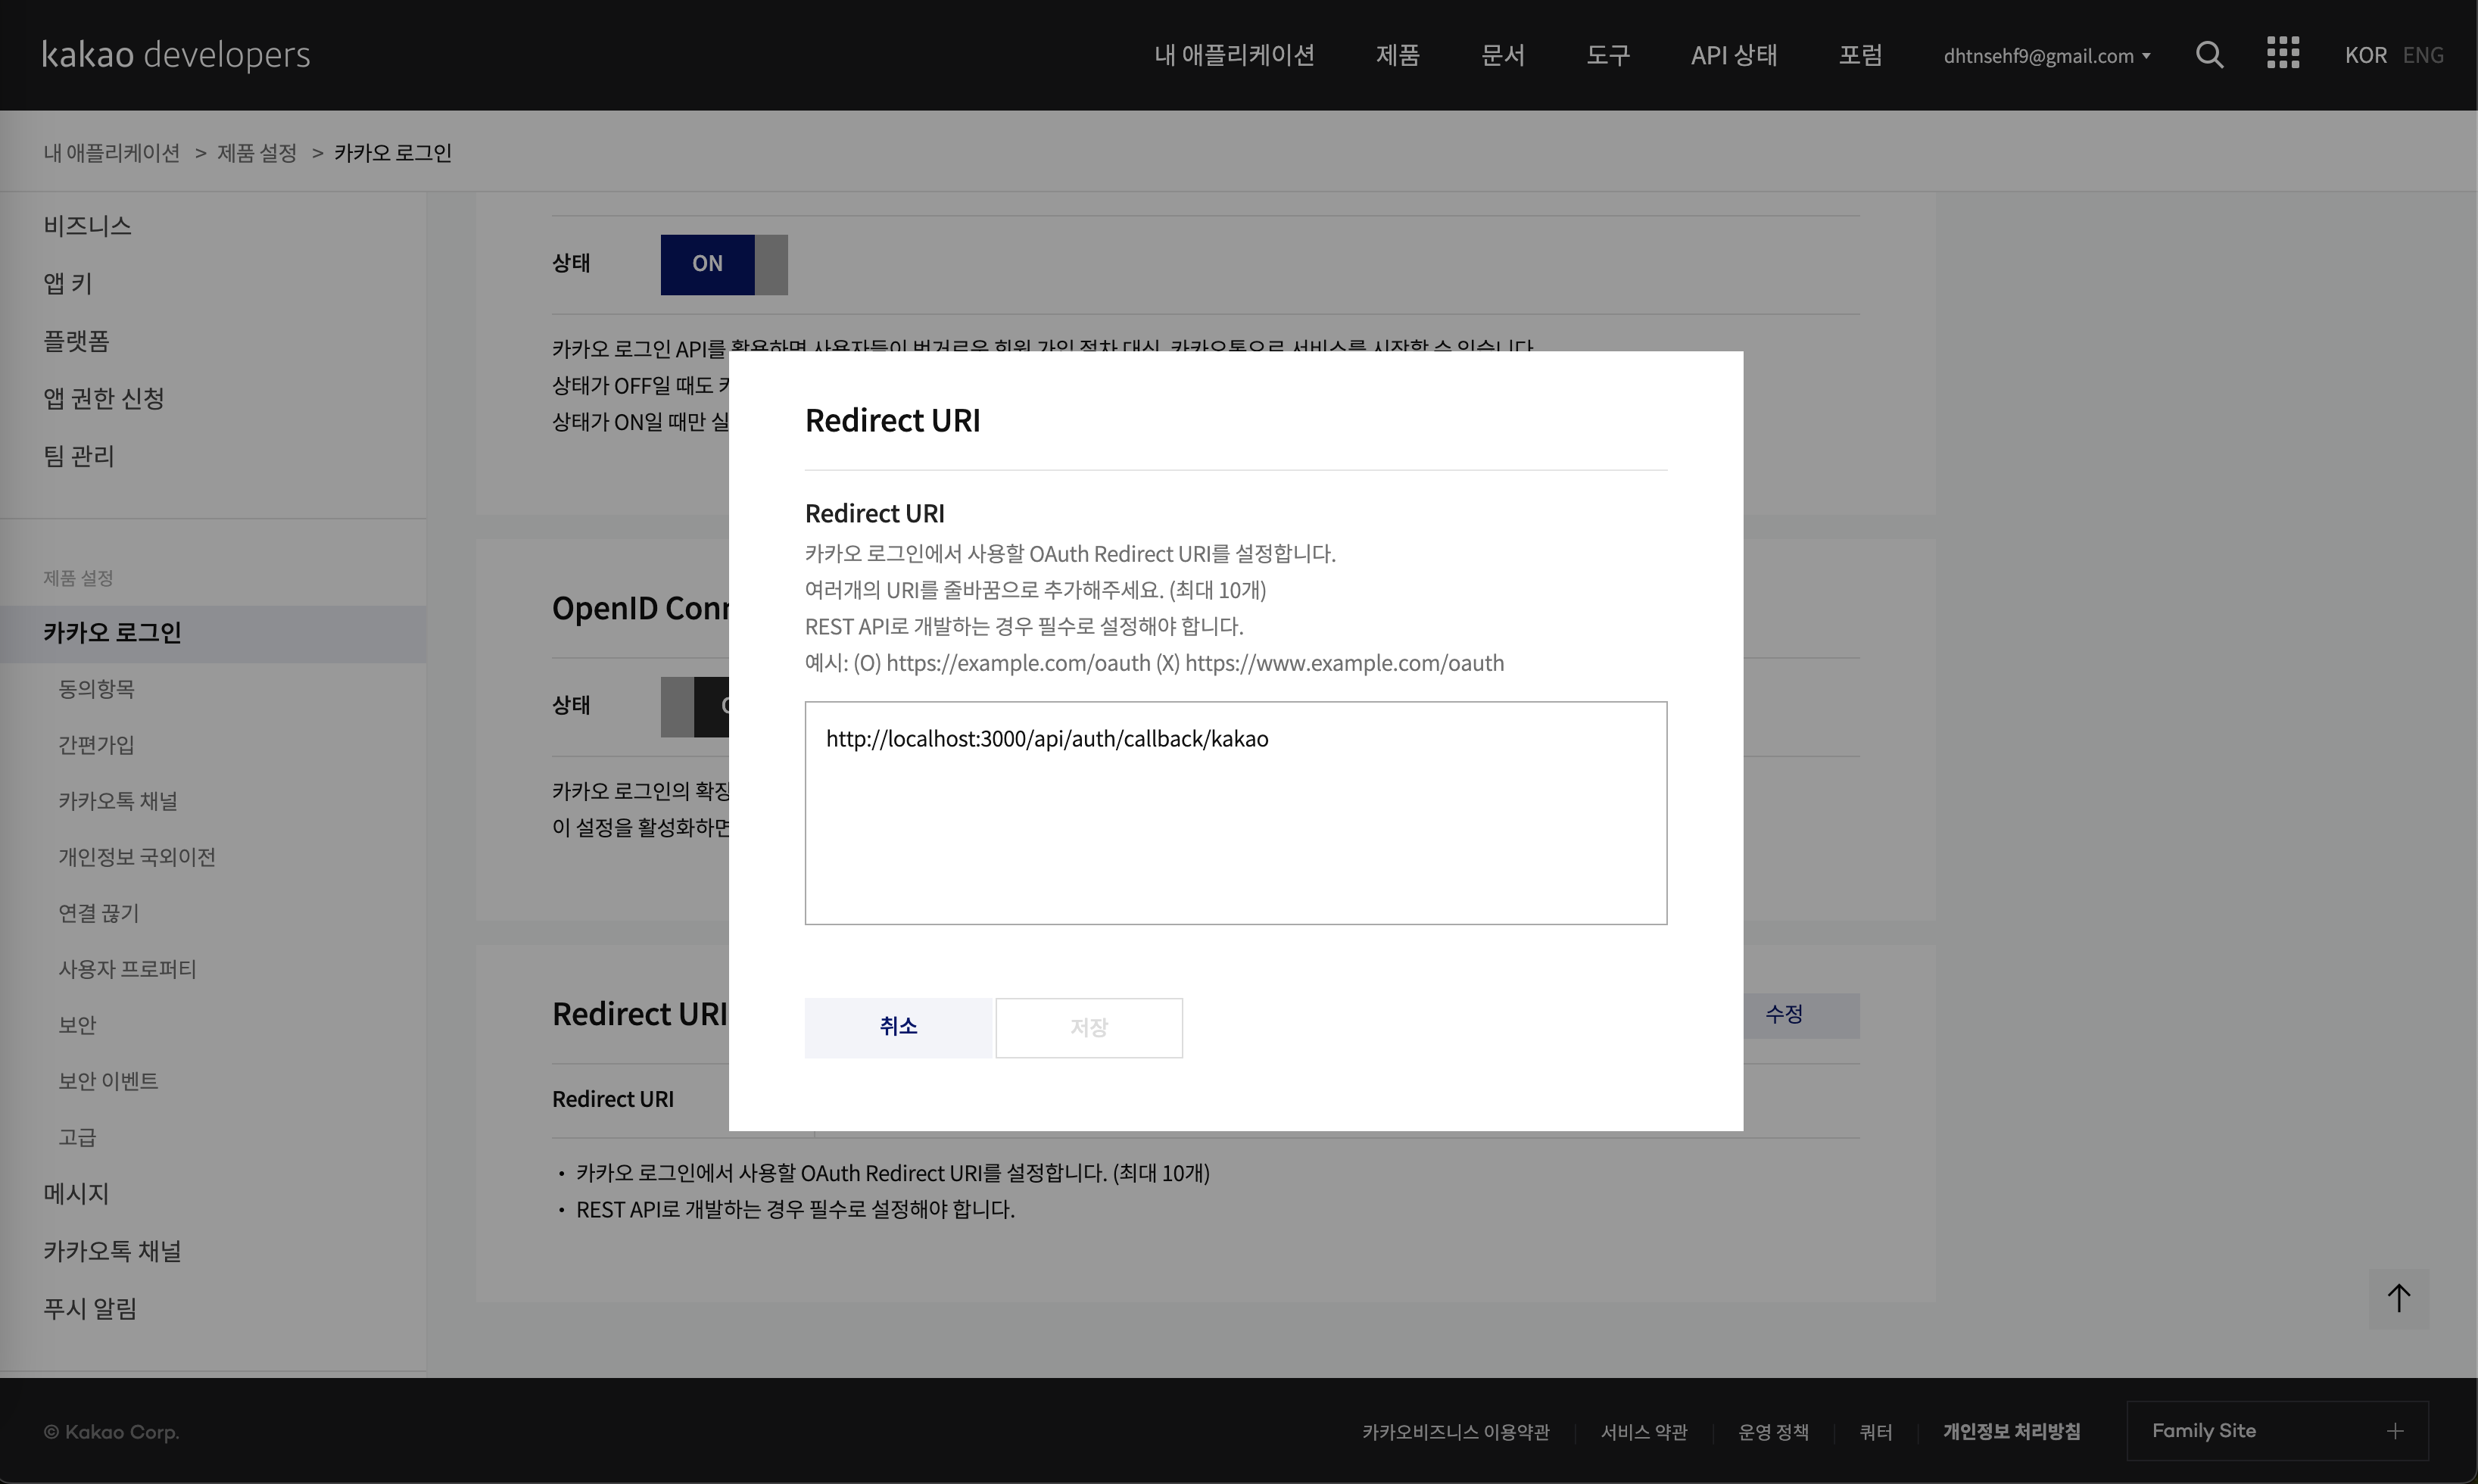Click the Redirect URI text area
This screenshot has height=1484, width=2478.
pos(1236,813)
